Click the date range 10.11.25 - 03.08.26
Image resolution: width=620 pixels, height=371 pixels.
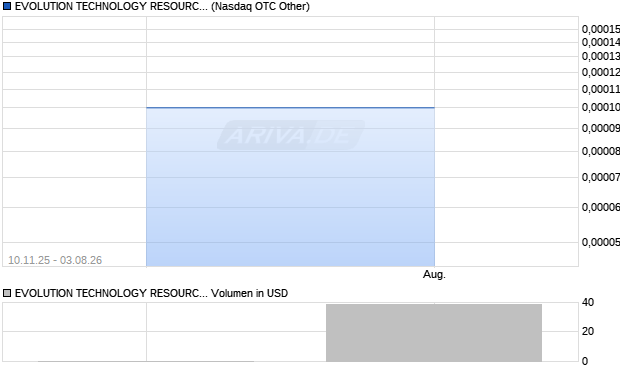pos(55,260)
